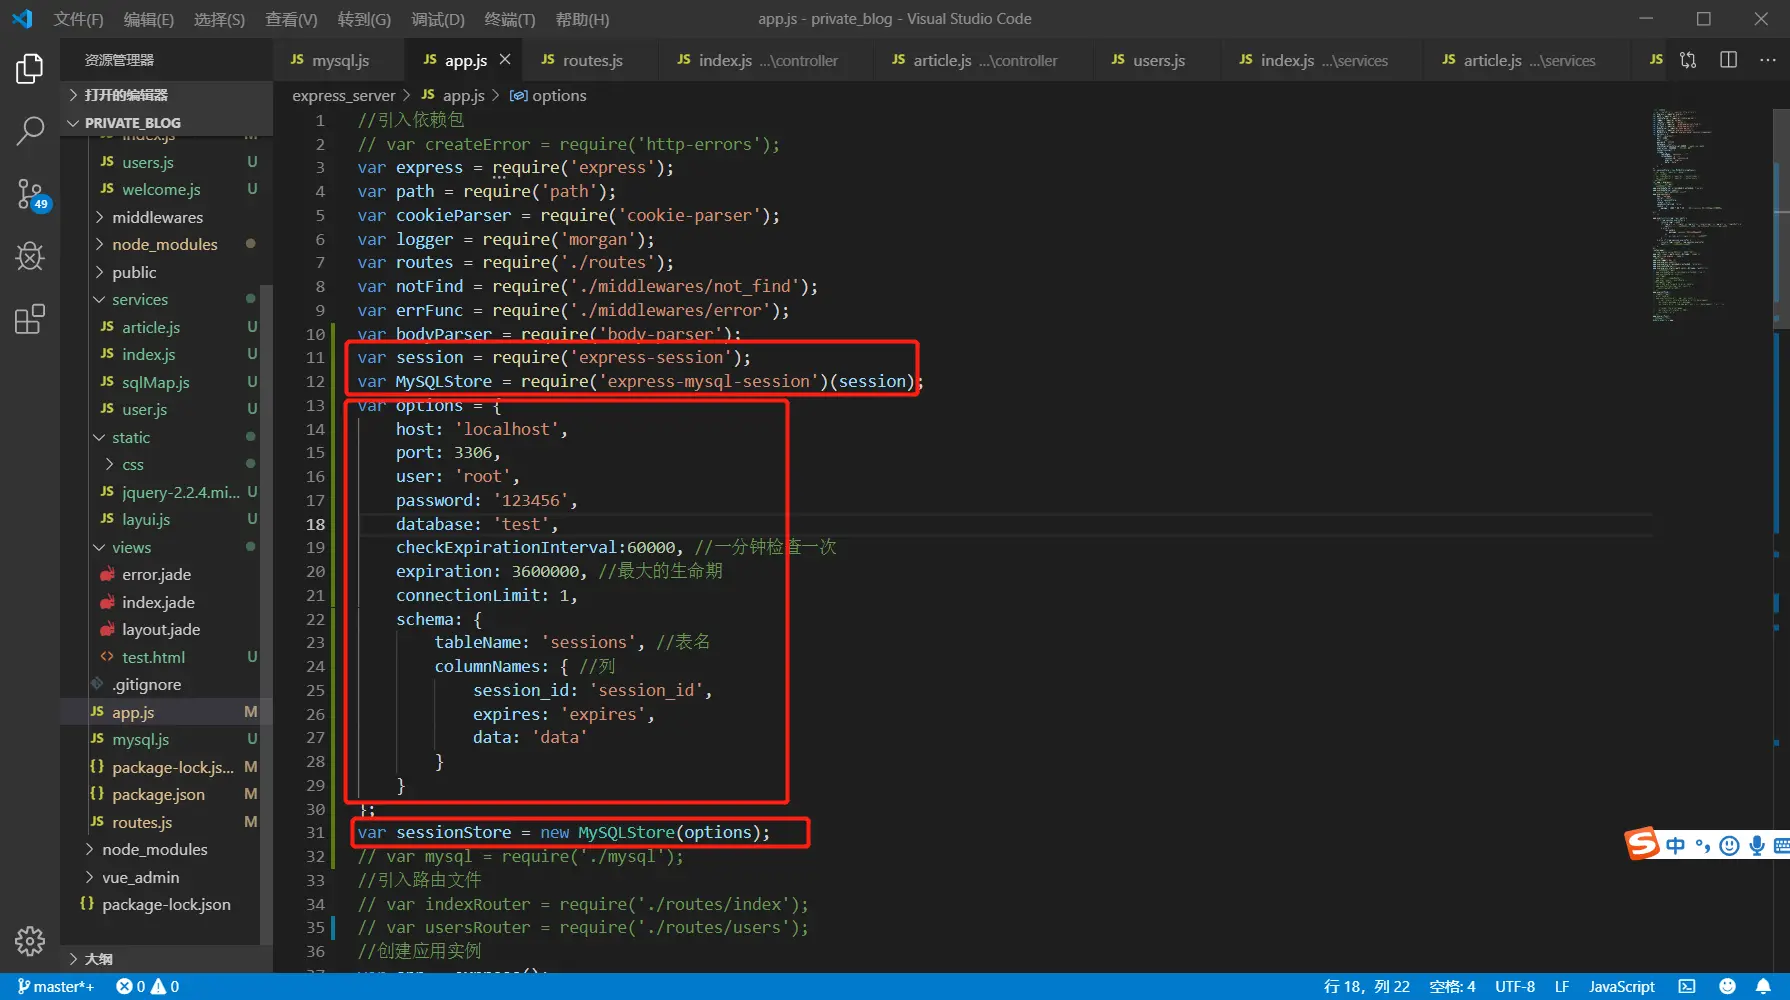The width and height of the screenshot is (1790, 1000).
Task: Click the line and column status indicator
Action: (1366, 987)
